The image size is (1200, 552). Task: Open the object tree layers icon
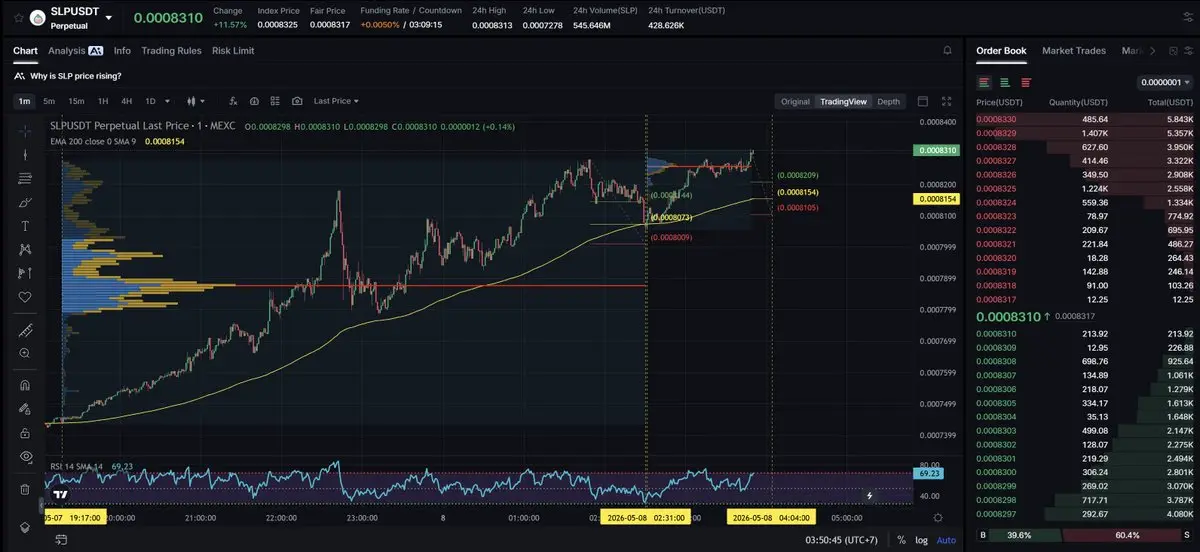25,527
